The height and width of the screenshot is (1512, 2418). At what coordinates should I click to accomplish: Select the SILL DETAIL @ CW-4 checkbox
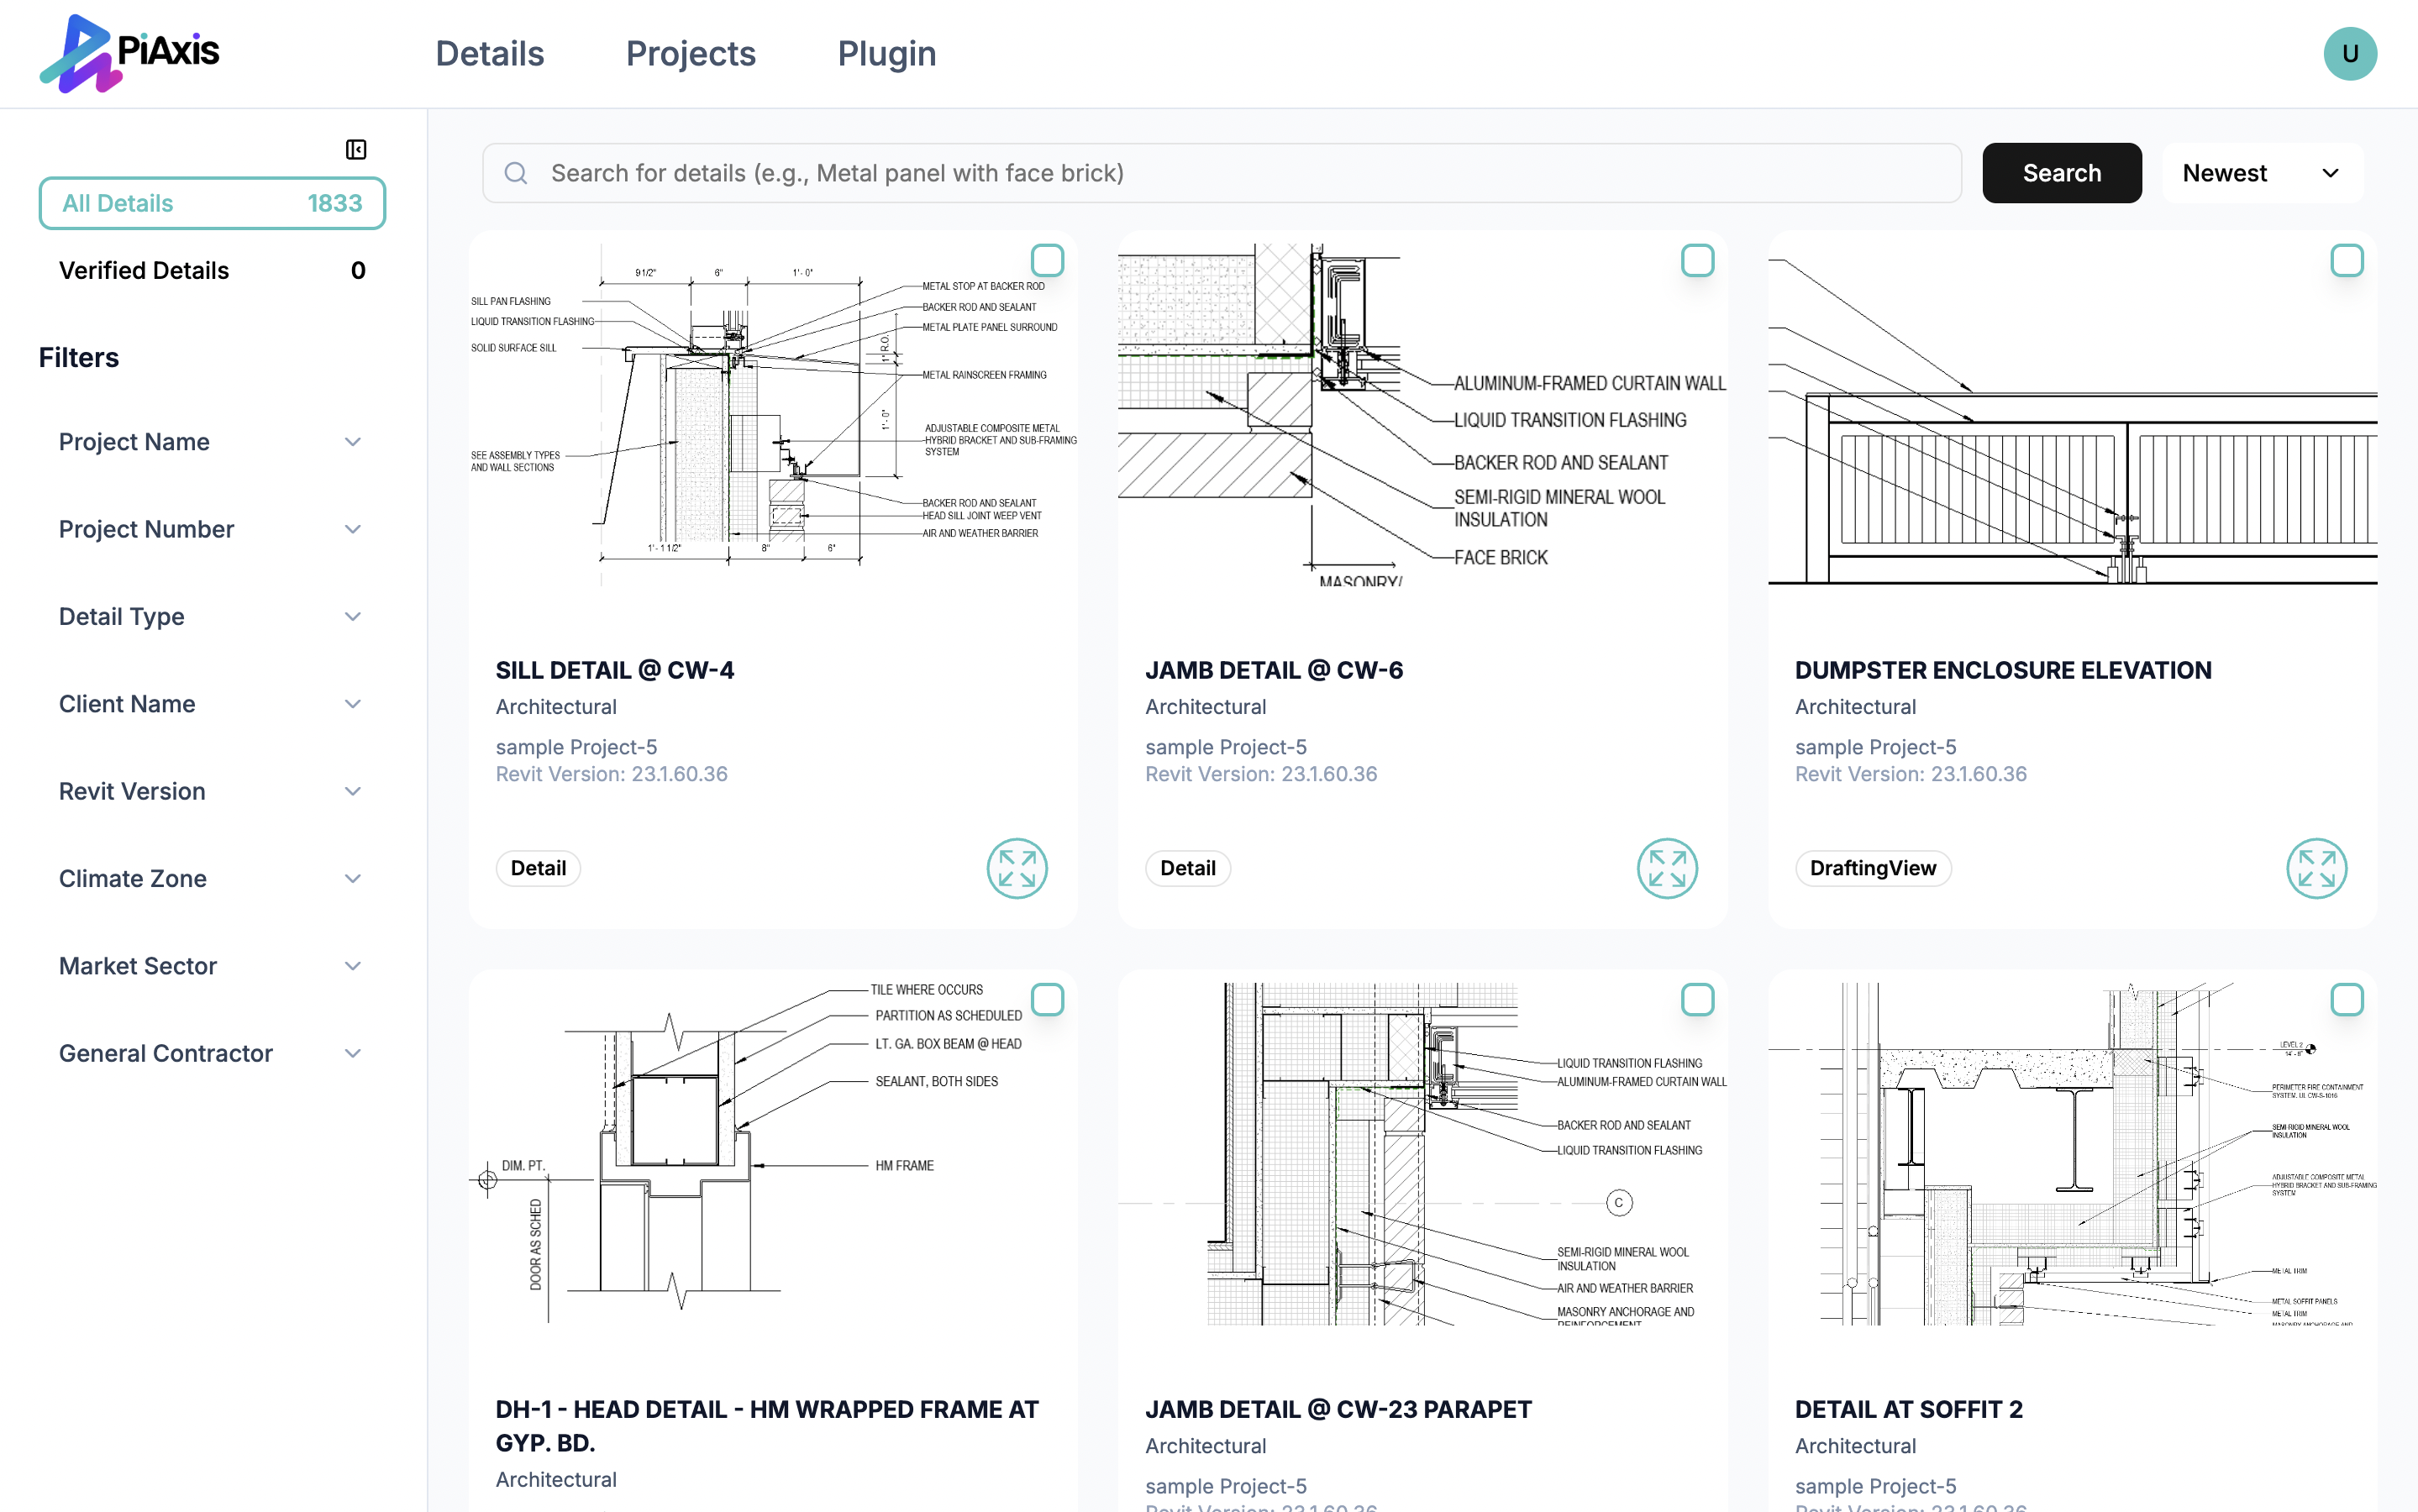coord(1047,260)
